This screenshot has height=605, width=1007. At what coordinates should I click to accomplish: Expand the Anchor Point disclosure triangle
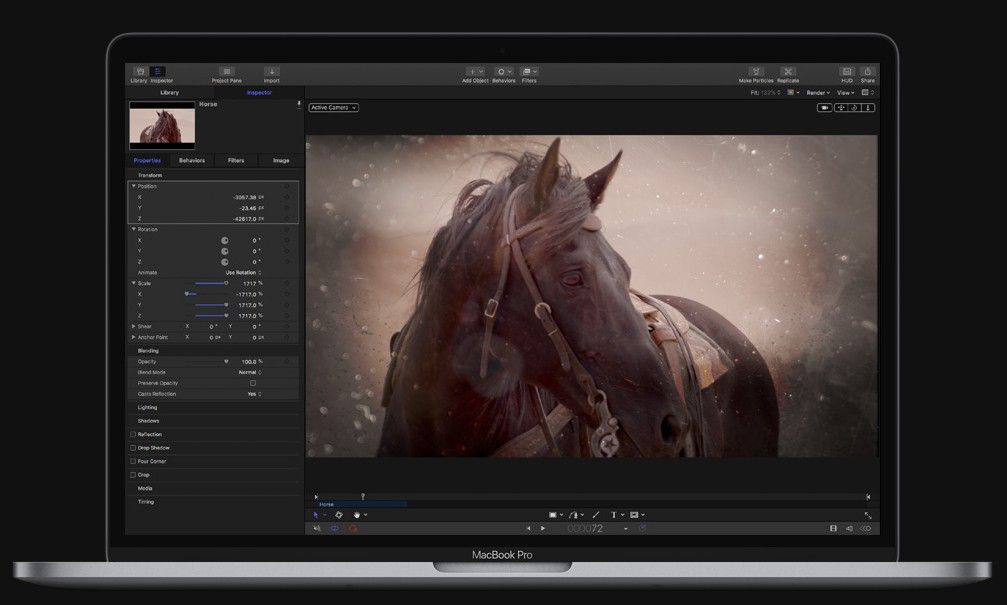134,337
